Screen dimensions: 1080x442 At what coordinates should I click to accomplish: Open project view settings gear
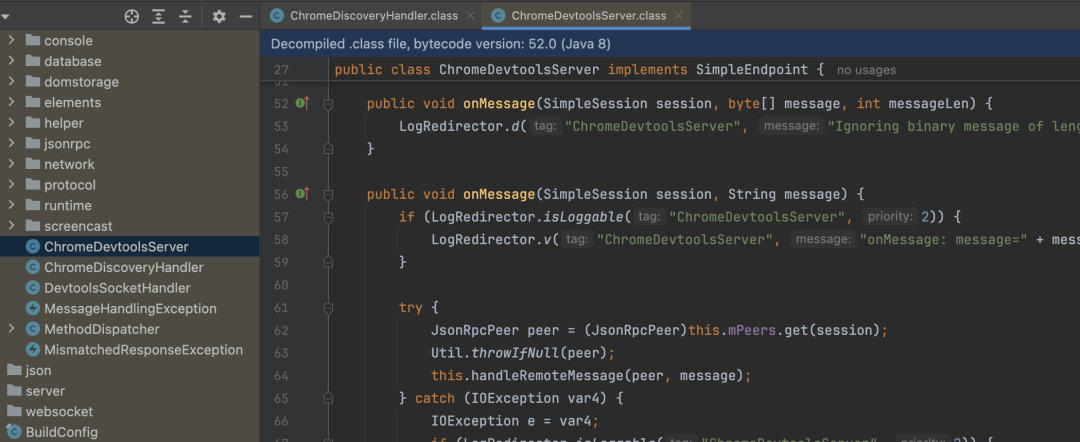(x=219, y=17)
